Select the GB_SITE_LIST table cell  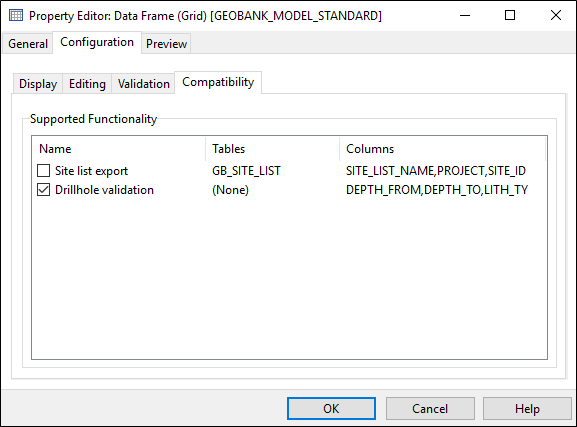[x=246, y=171]
